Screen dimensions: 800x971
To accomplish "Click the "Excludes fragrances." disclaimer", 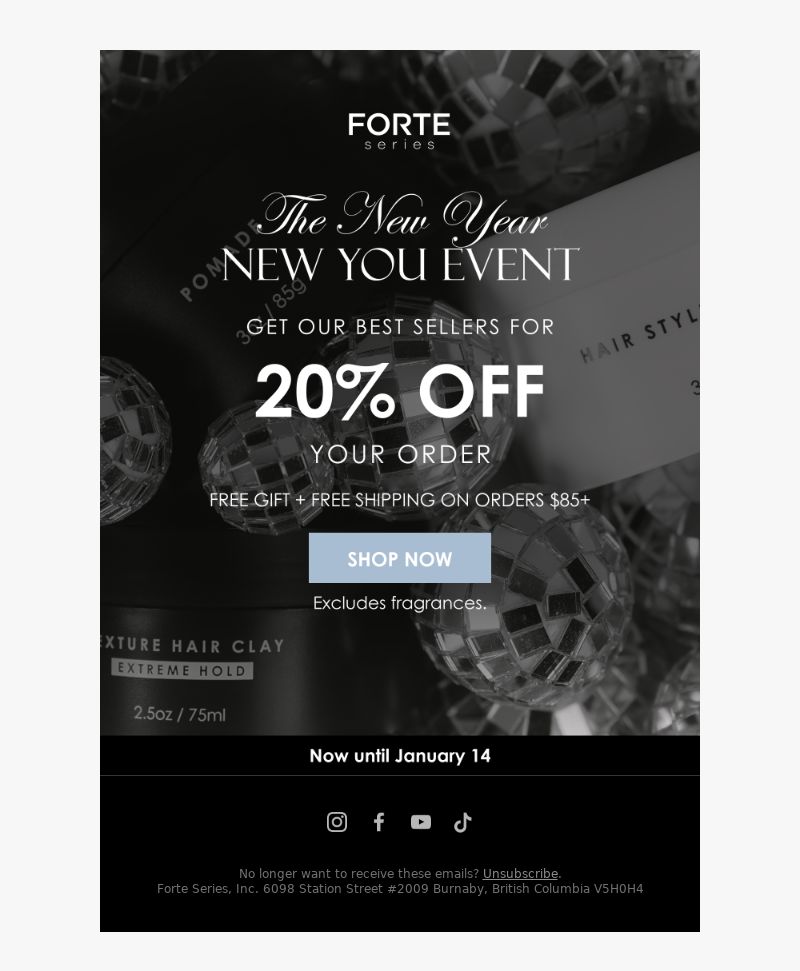I will [x=400, y=603].
